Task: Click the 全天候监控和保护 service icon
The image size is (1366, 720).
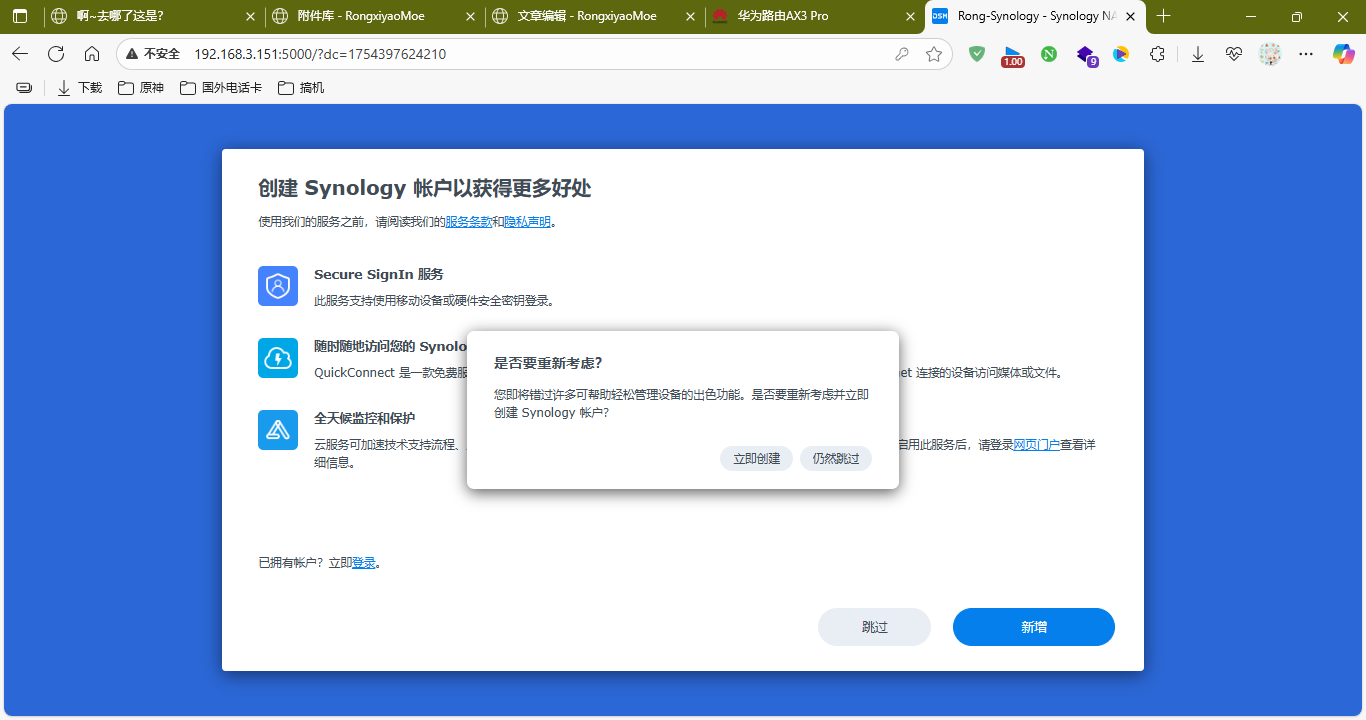Action: point(278,430)
